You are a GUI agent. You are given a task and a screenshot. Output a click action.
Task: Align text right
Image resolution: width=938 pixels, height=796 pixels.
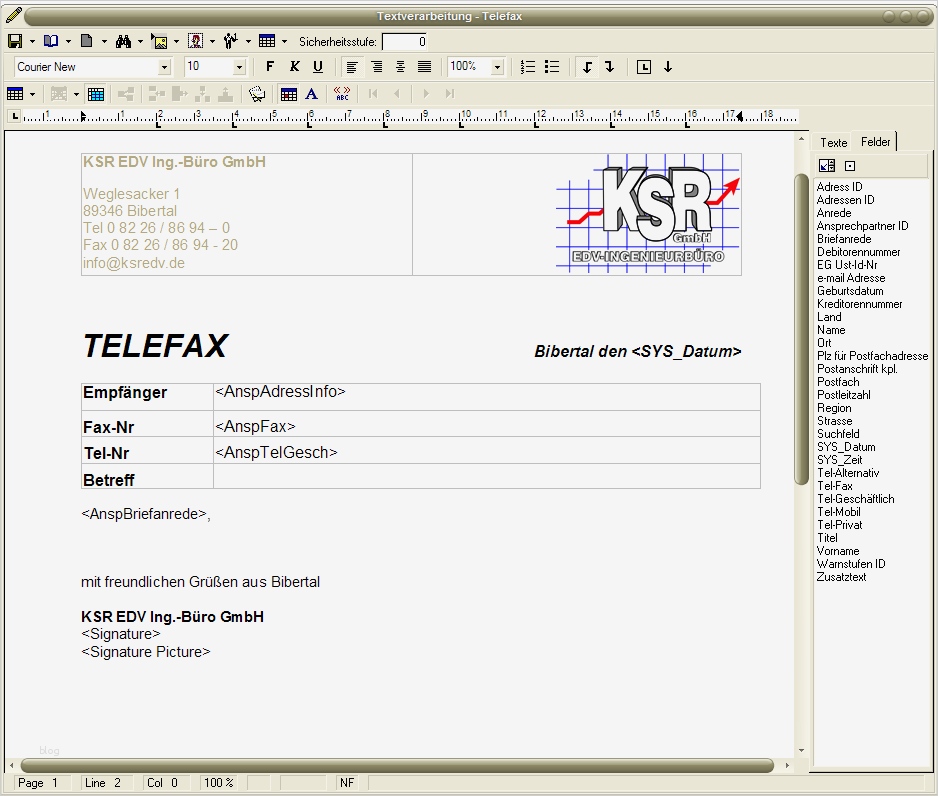point(376,66)
